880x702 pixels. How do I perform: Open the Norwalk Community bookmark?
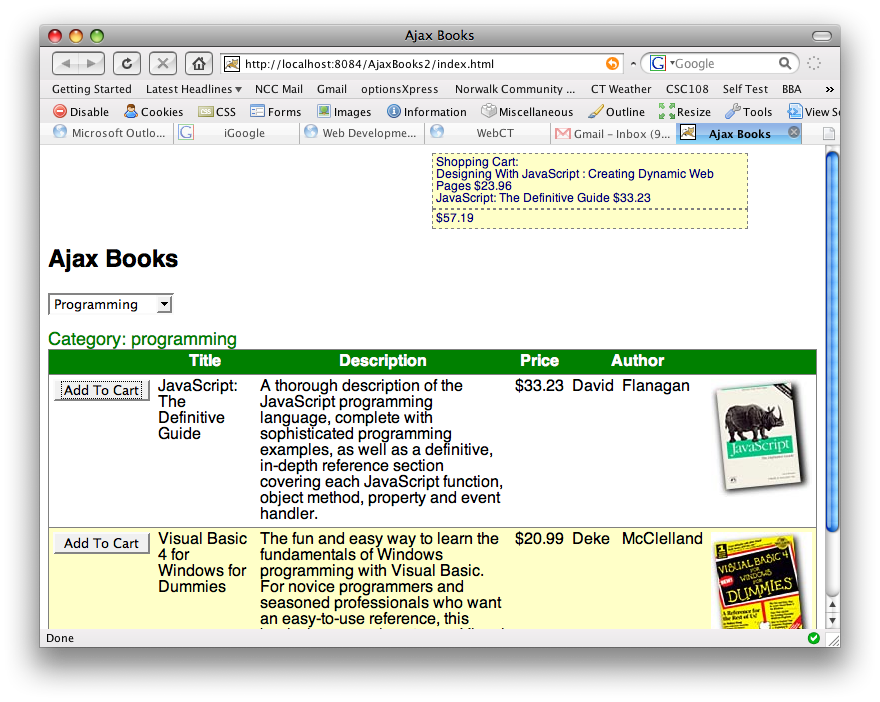point(515,89)
